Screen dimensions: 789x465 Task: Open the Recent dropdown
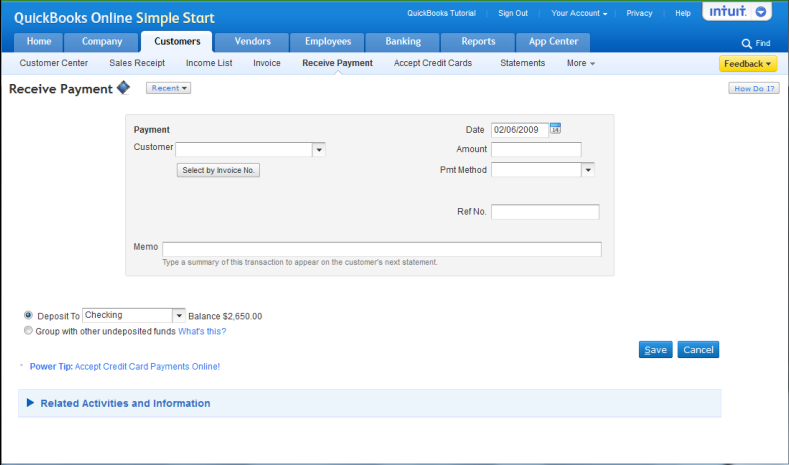coord(169,88)
